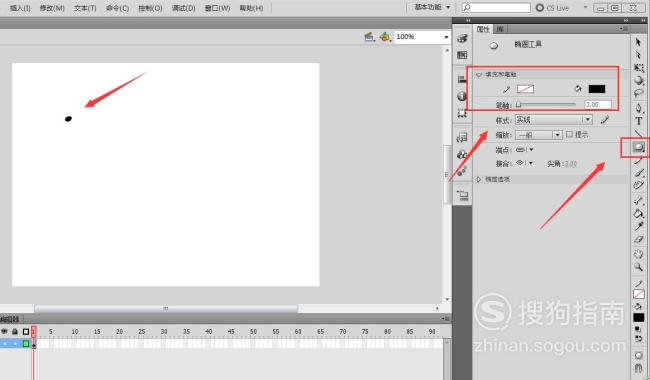Select the Deco tool

(639, 186)
